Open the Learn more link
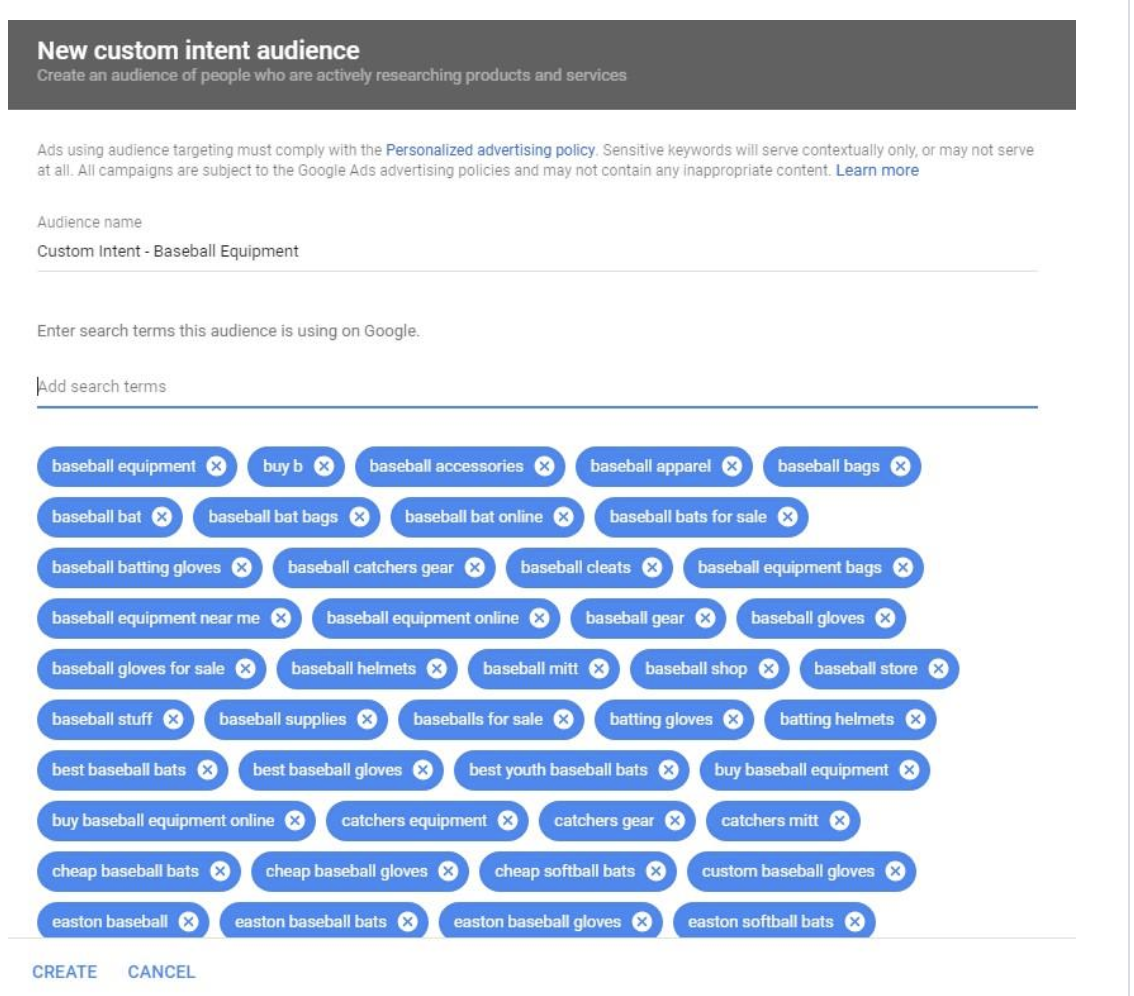Screen dimensions: 1134x996 [x=877, y=171]
